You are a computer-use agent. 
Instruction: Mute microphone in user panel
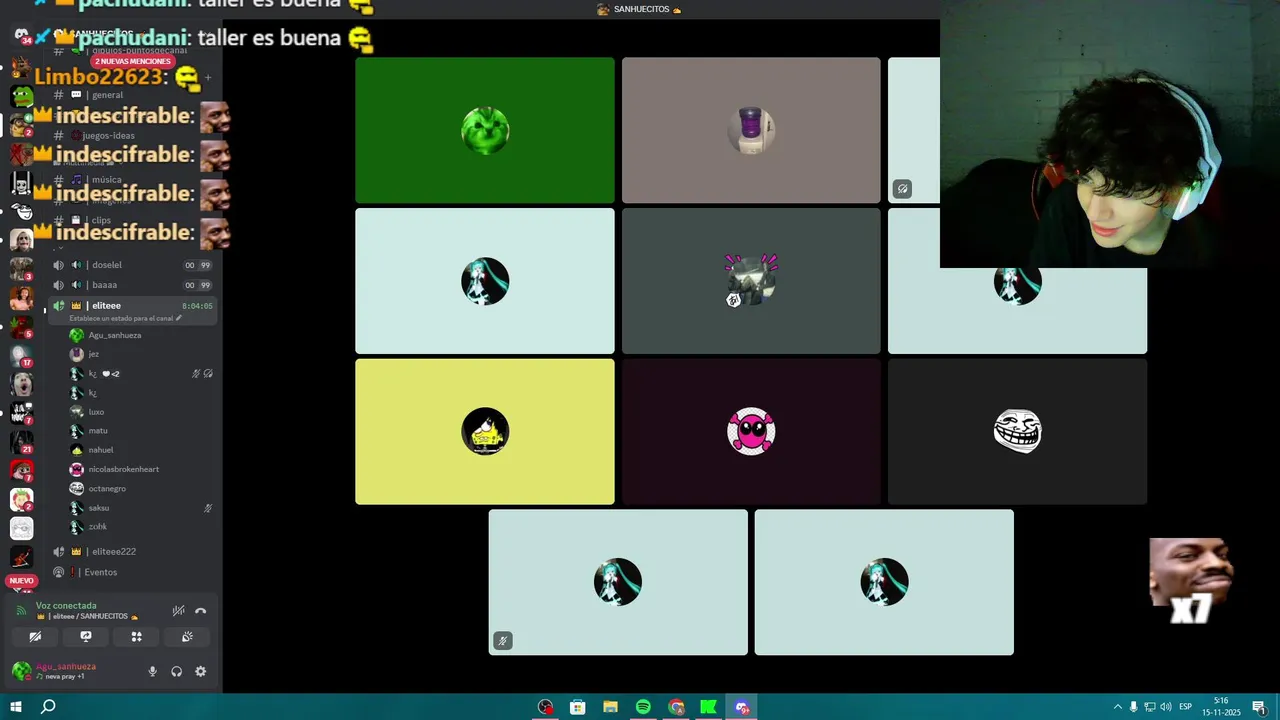tap(153, 672)
